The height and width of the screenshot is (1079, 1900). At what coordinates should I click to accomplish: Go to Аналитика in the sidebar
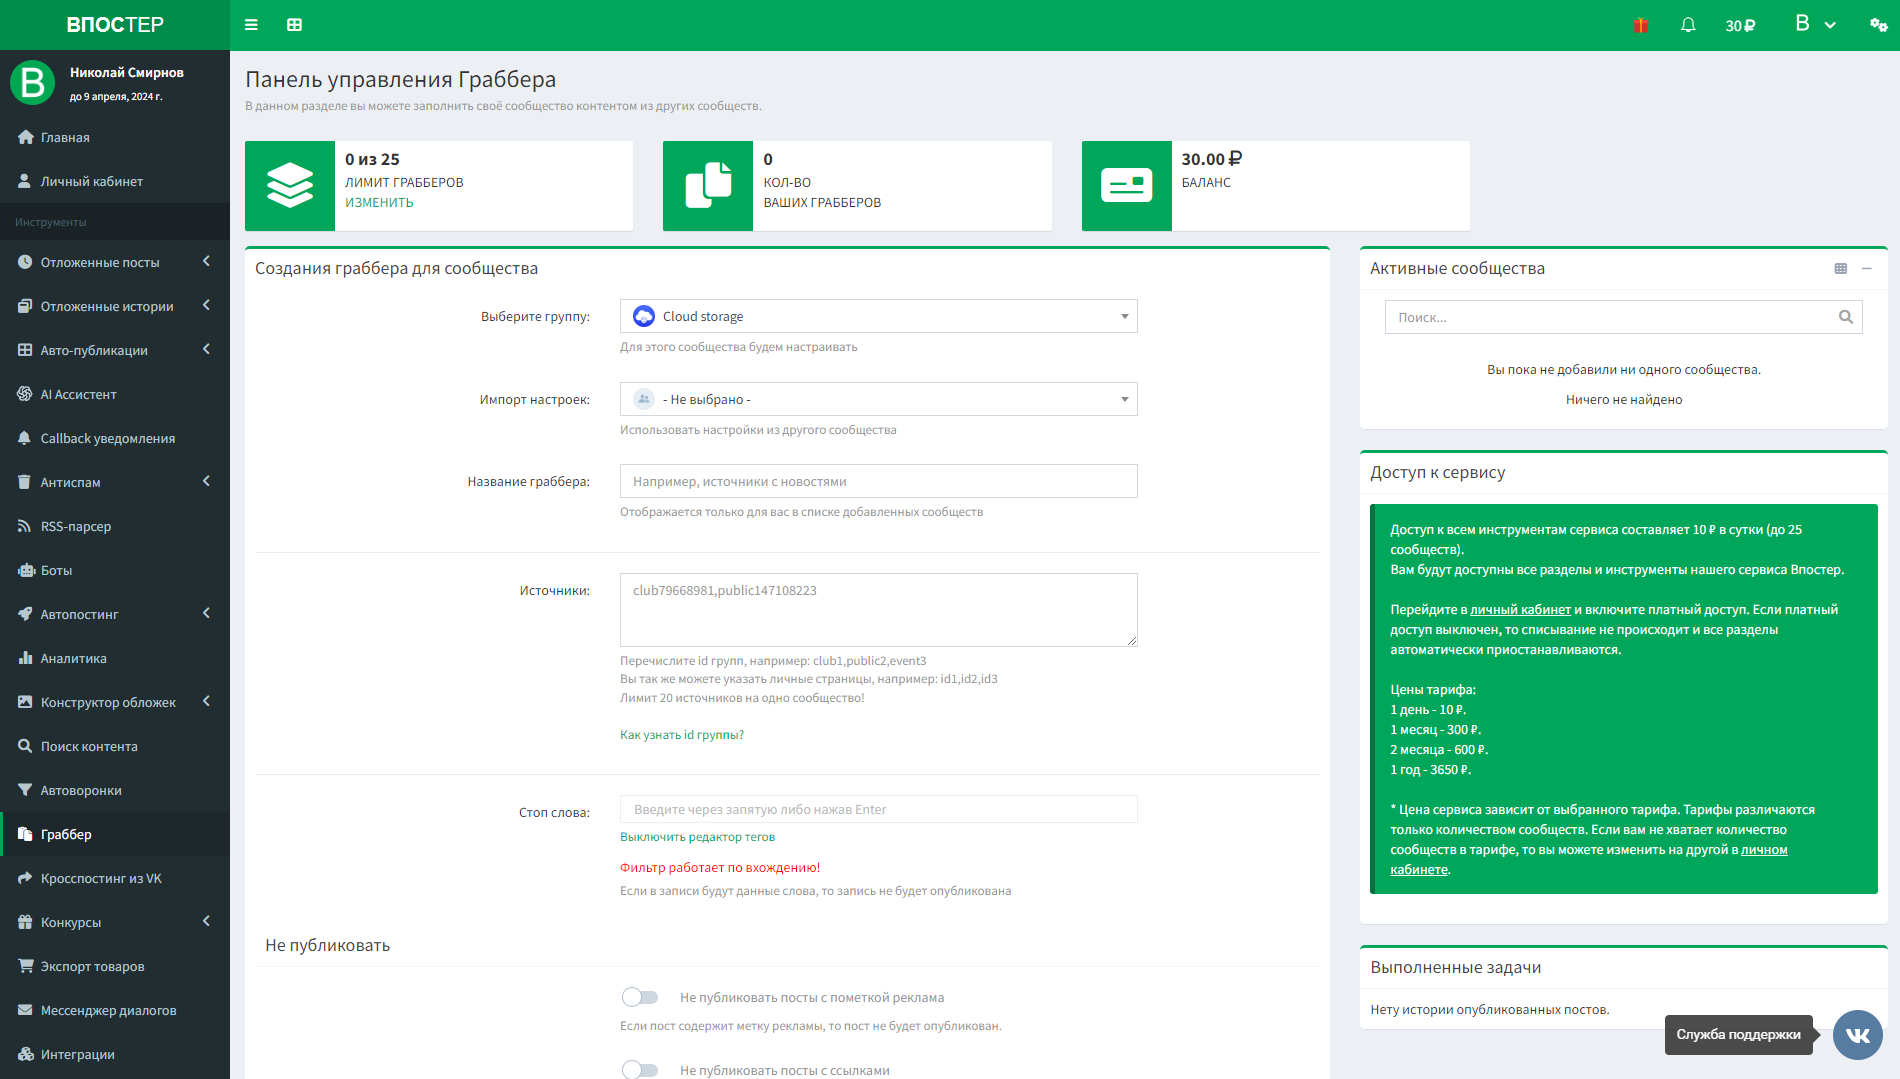pos(73,658)
